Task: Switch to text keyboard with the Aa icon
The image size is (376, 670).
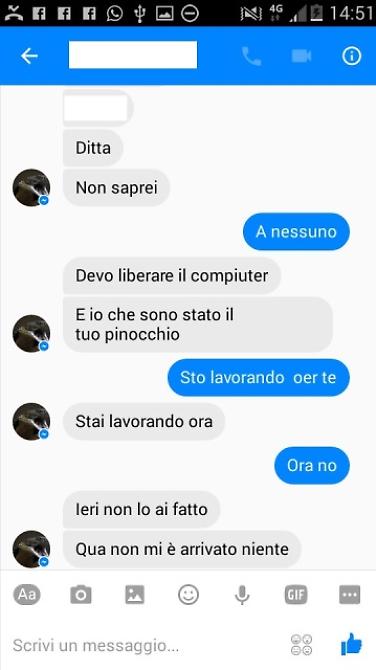Action: (x=27, y=594)
